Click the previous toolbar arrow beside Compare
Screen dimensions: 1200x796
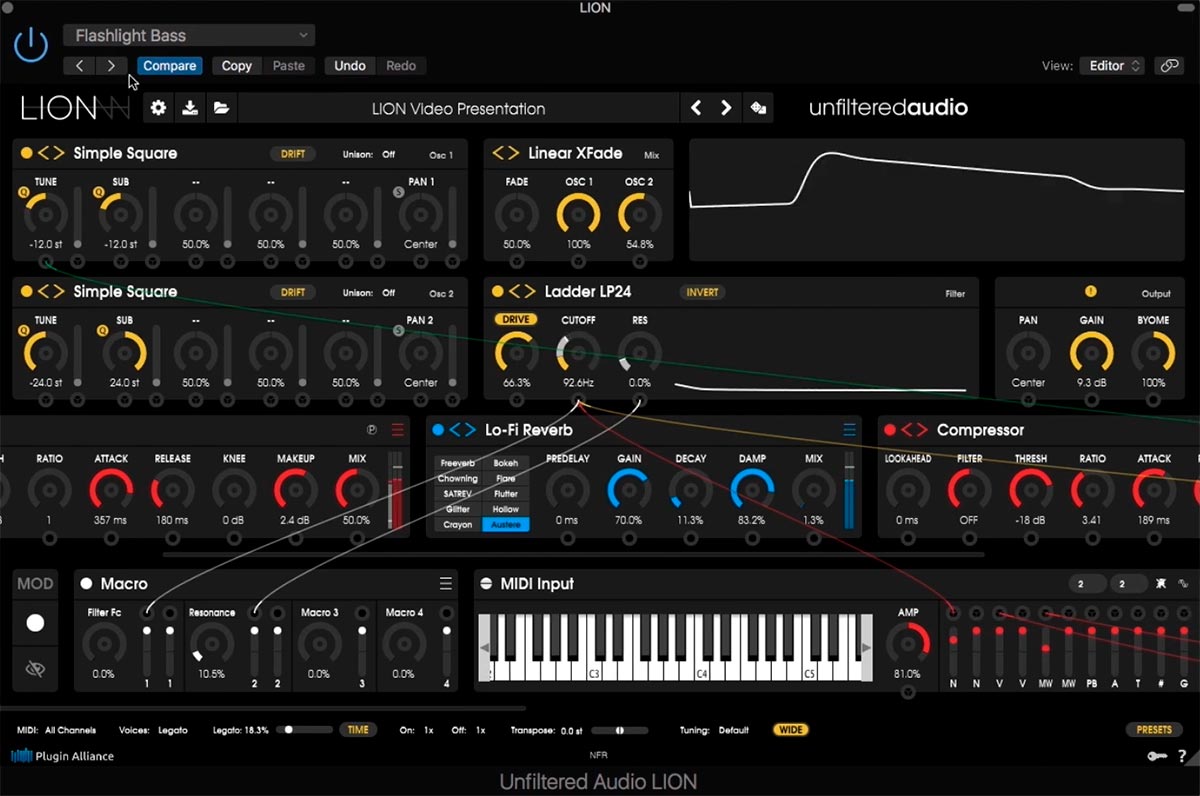[x=80, y=66]
